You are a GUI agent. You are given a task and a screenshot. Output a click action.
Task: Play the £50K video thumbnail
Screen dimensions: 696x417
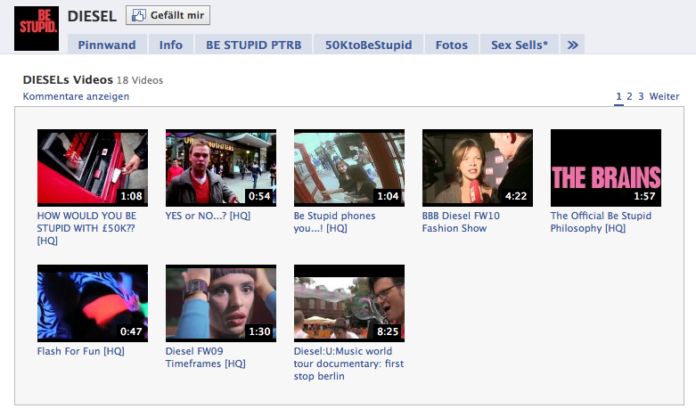click(92, 167)
